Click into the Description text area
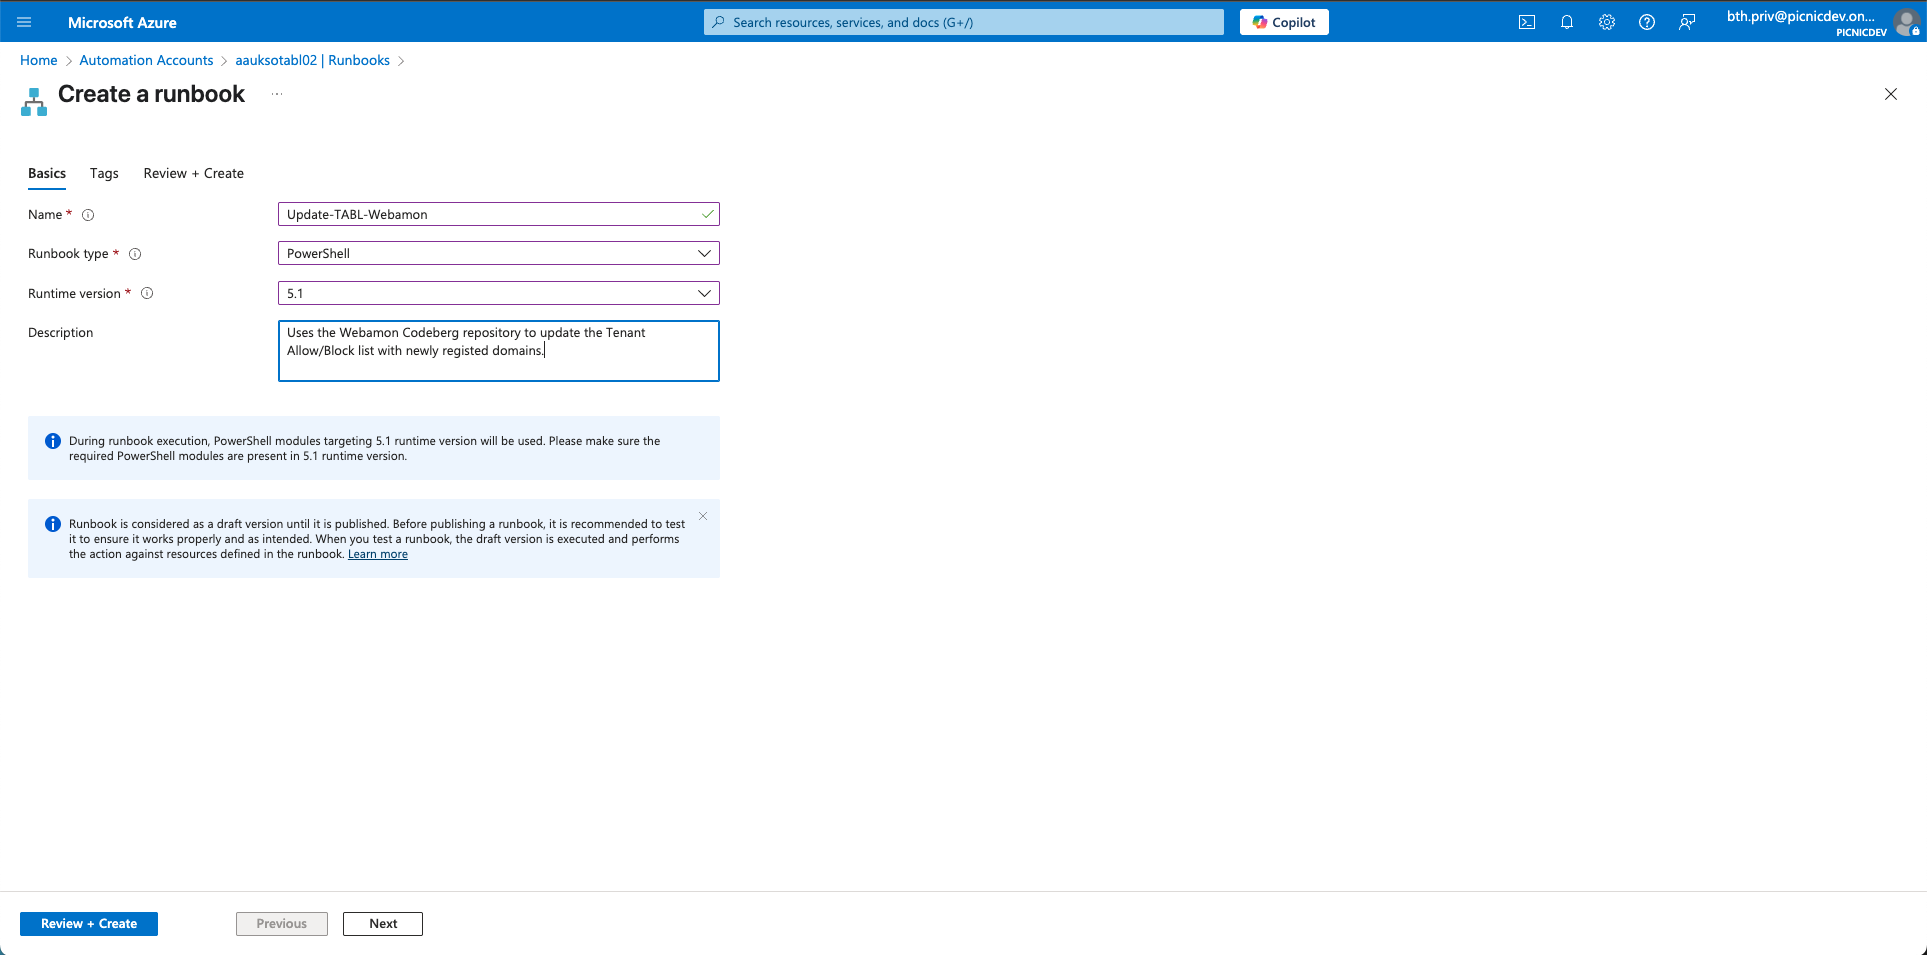Screen dimensions: 1927x955 (499, 351)
